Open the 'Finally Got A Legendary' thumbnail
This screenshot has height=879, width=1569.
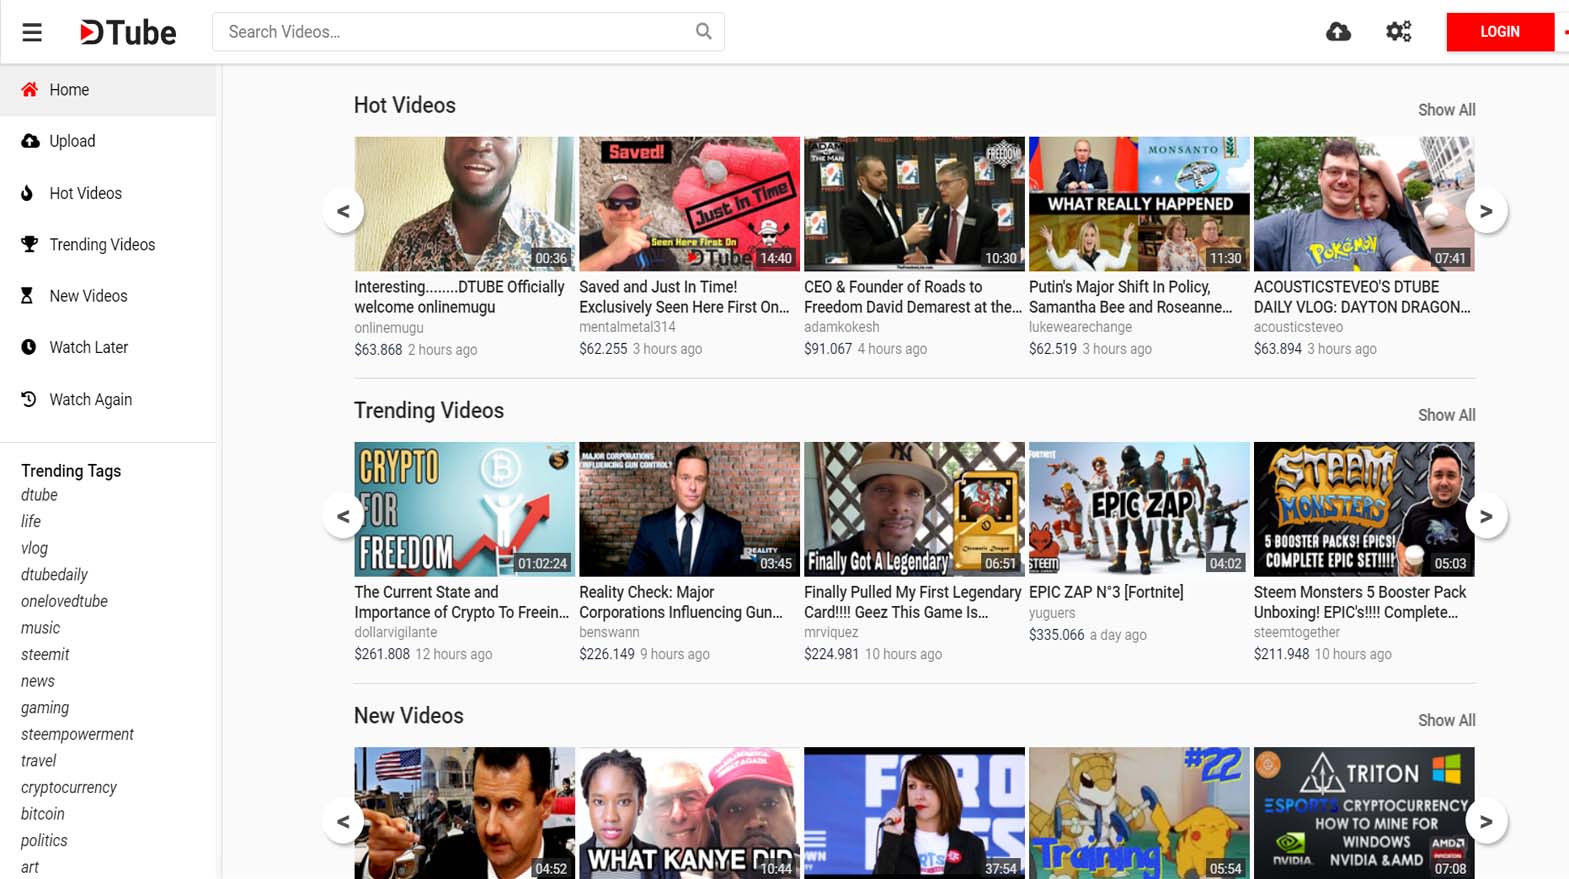(x=914, y=509)
